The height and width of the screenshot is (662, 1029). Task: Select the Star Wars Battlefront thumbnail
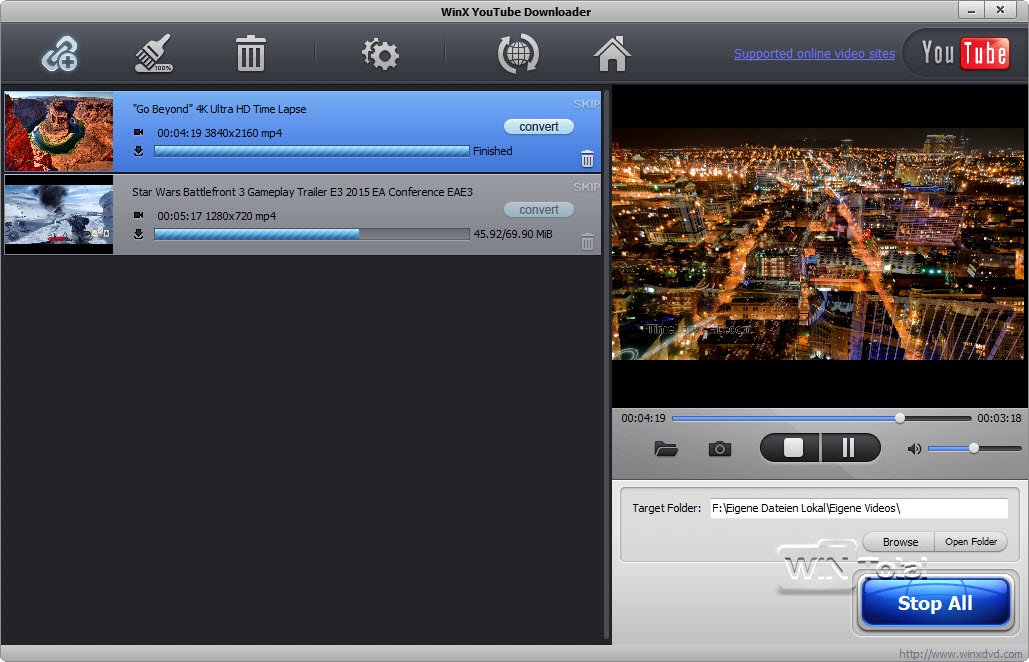59,214
